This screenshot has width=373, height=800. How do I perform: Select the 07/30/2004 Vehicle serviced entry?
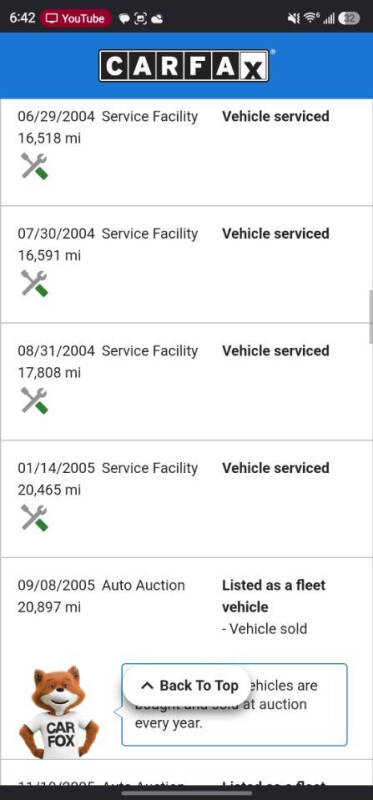pyautogui.click(x=186, y=265)
